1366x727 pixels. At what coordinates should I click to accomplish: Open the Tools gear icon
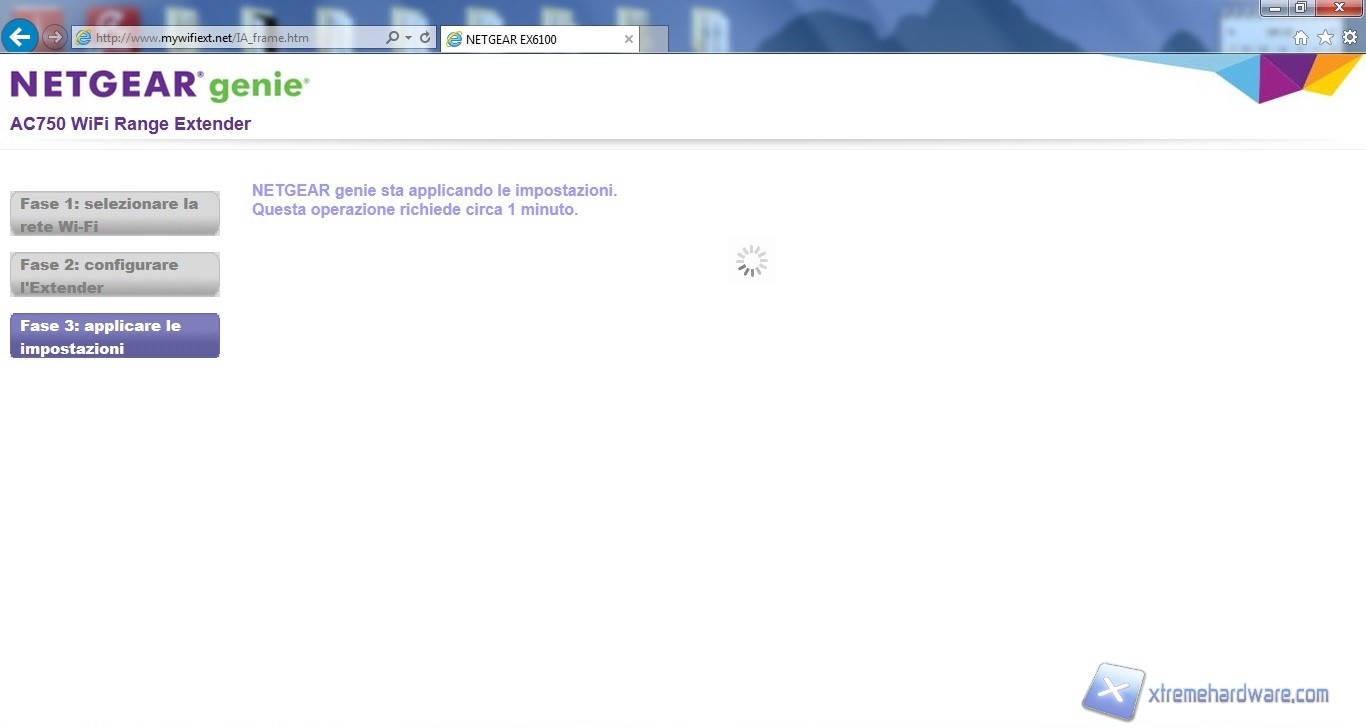(x=1349, y=38)
